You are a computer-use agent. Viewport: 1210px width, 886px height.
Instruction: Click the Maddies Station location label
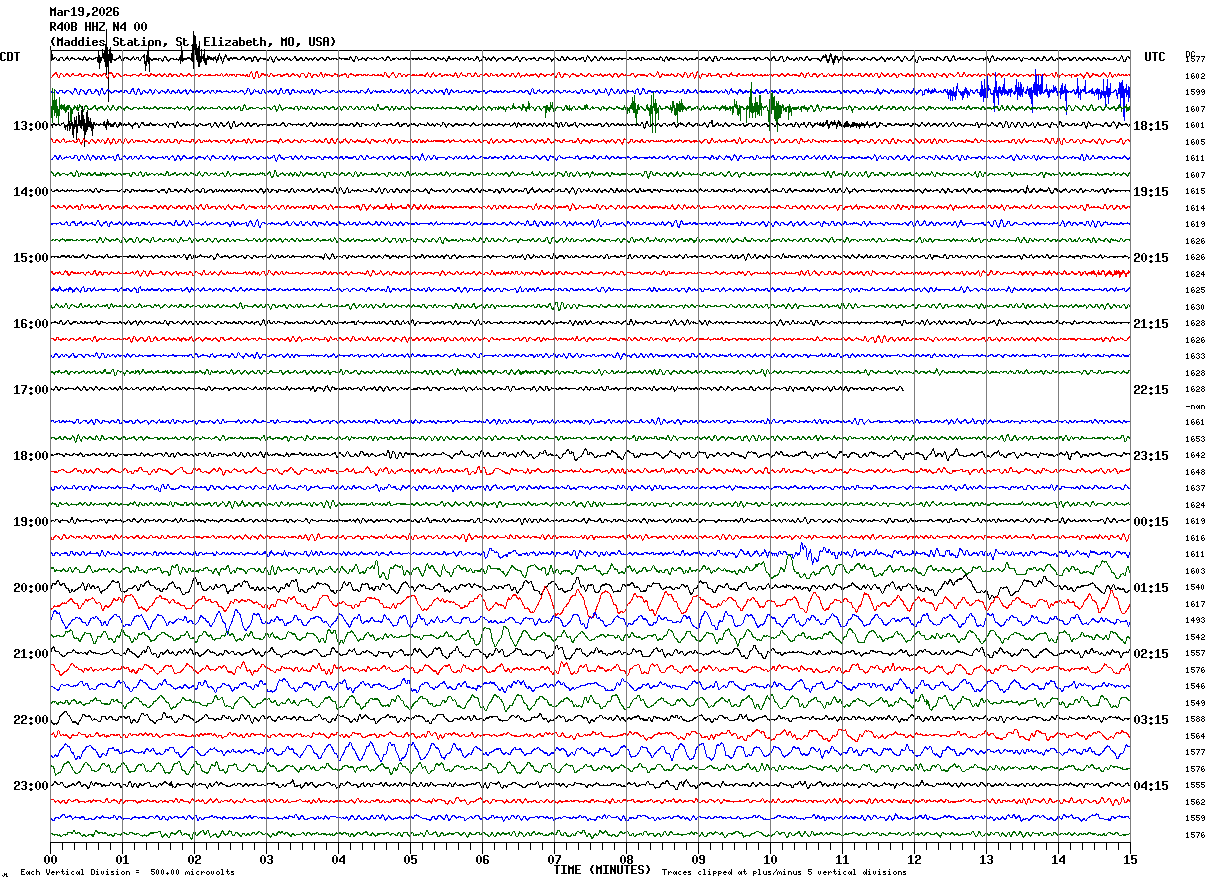pos(192,42)
